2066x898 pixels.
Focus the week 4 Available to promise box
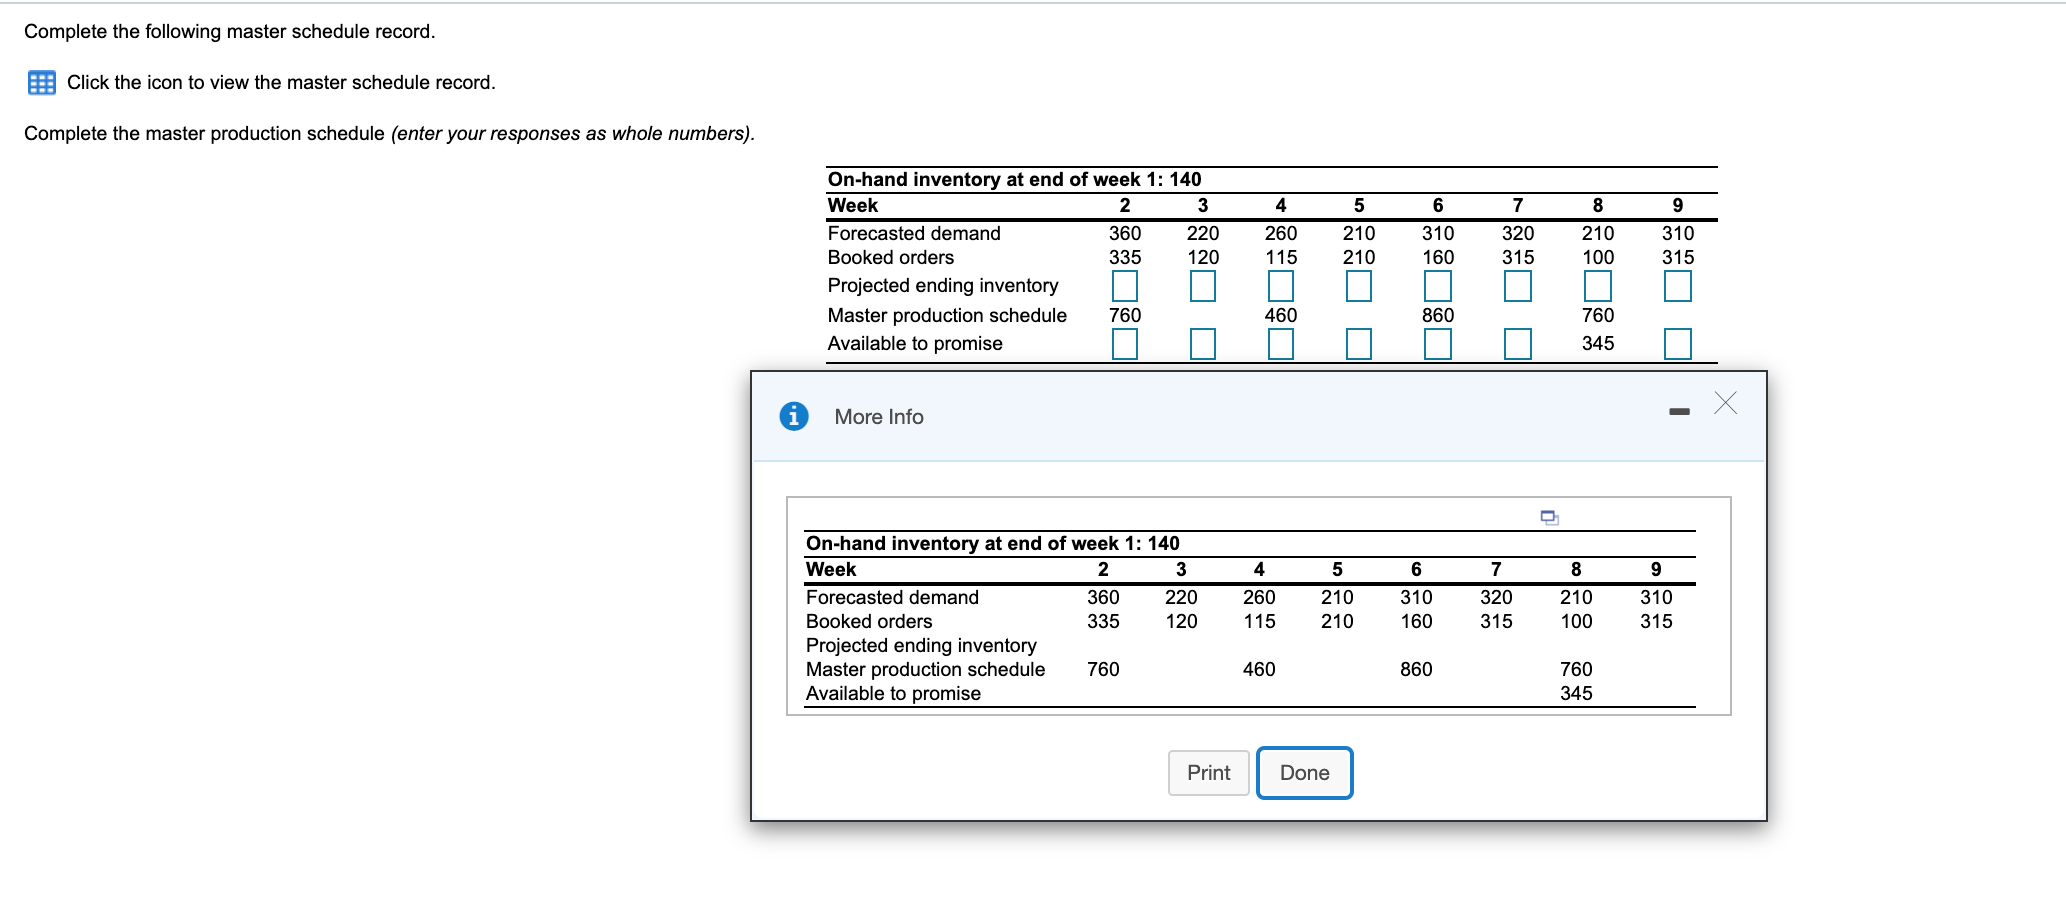click(x=1281, y=344)
